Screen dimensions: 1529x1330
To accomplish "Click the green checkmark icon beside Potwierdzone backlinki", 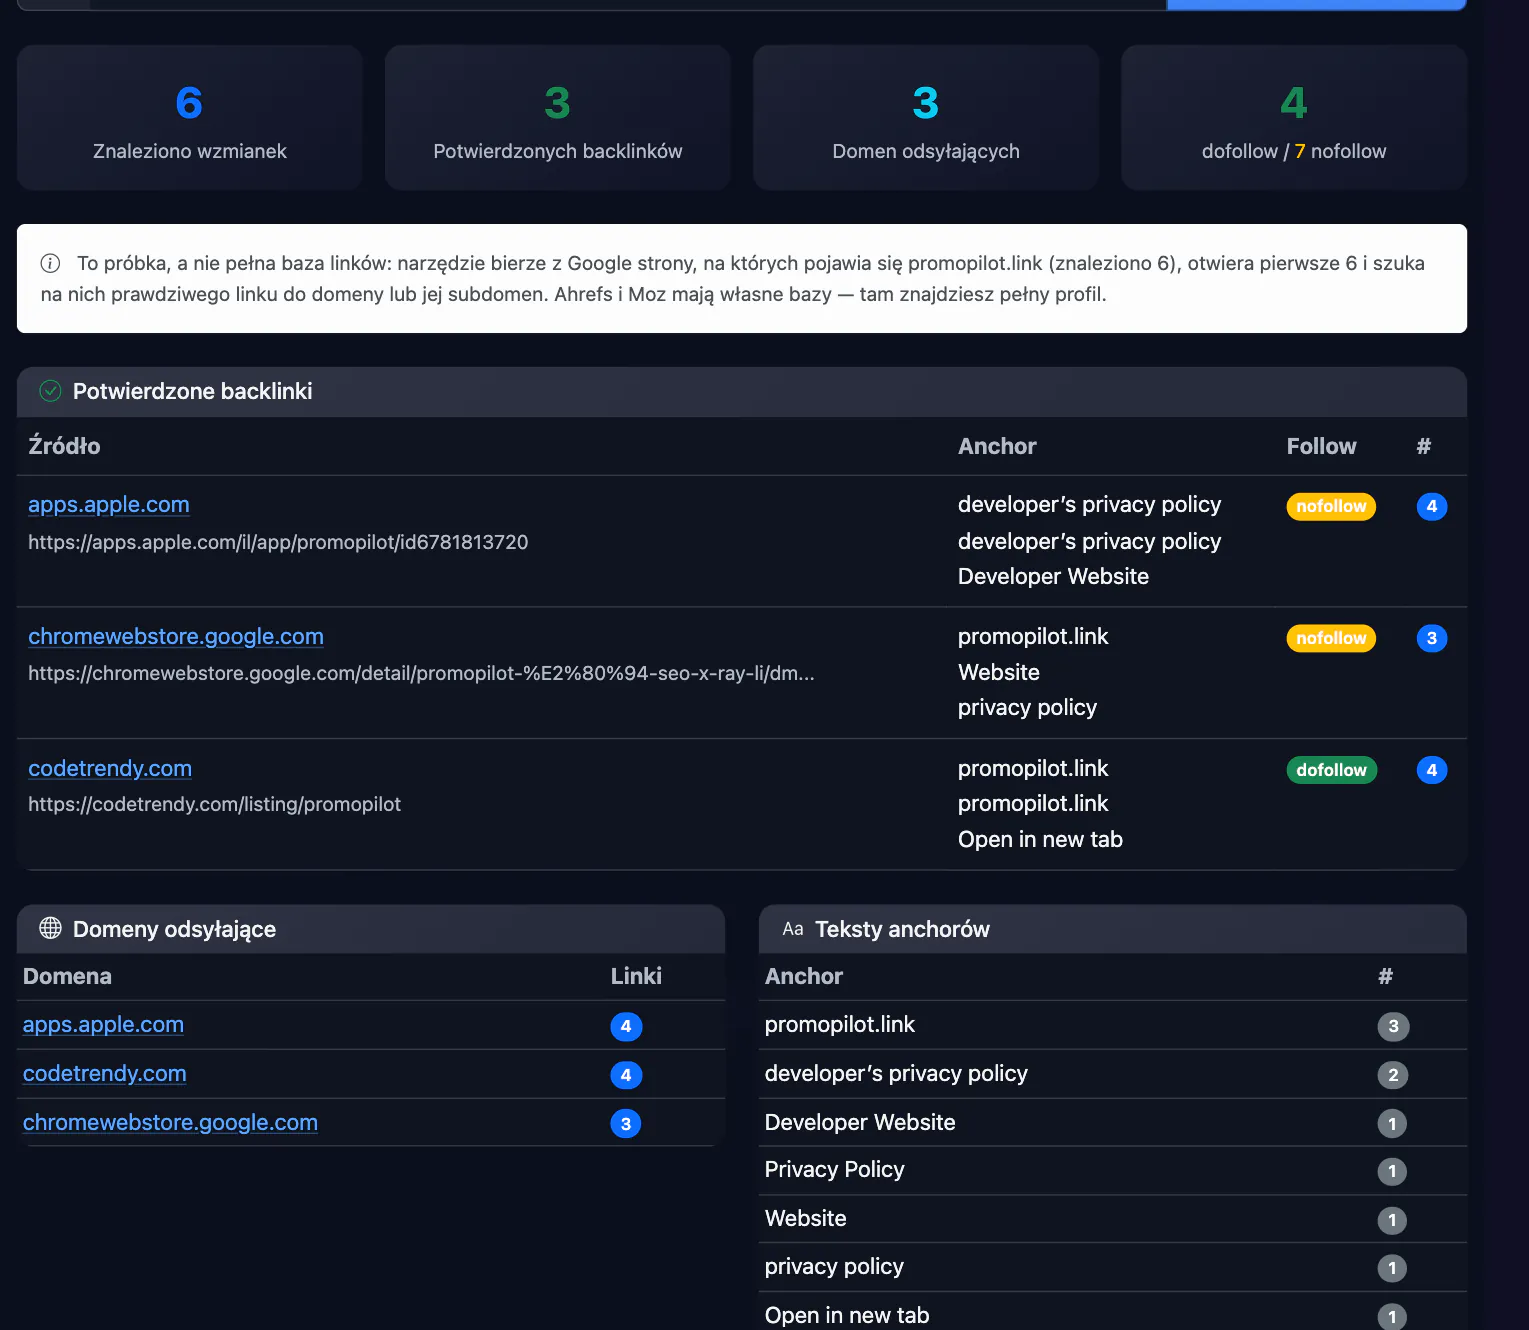I will (50, 391).
